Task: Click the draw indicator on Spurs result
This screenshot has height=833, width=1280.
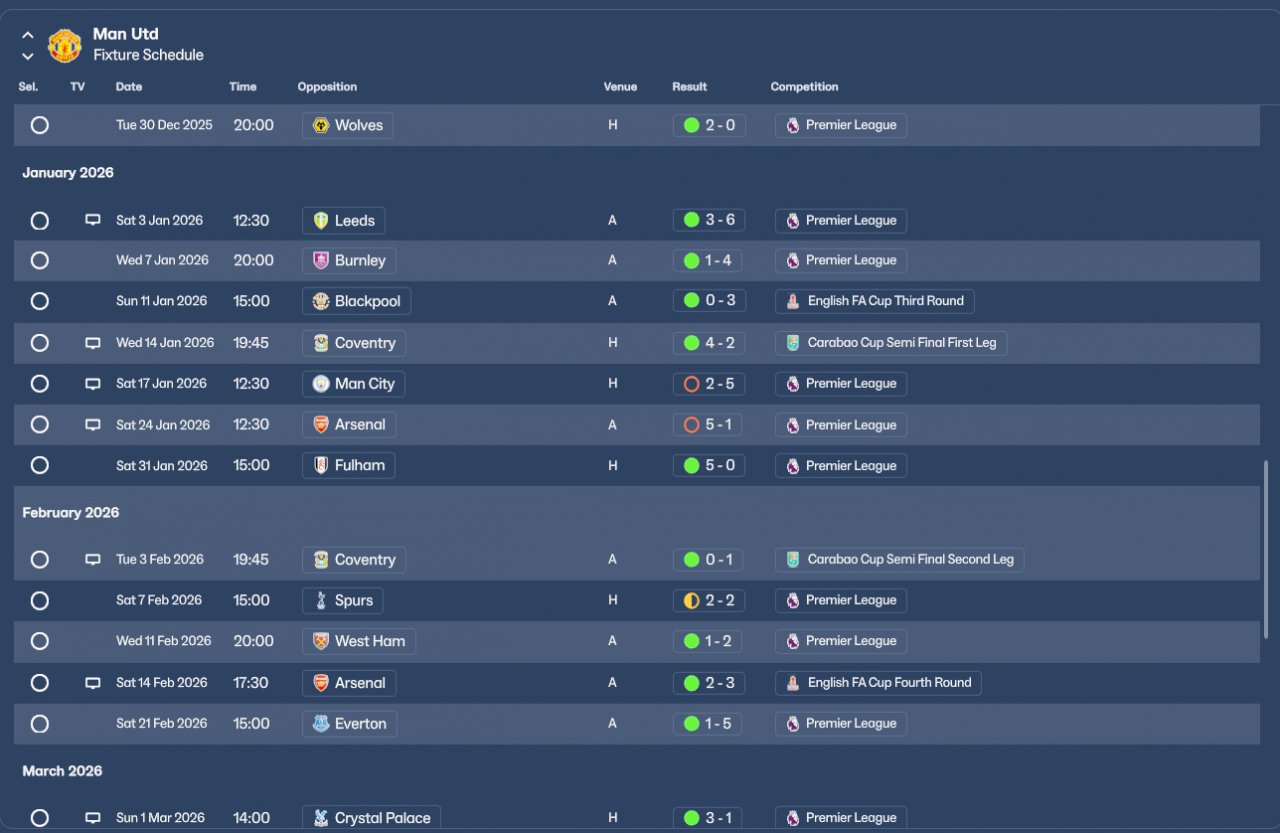Action: (691, 601)
